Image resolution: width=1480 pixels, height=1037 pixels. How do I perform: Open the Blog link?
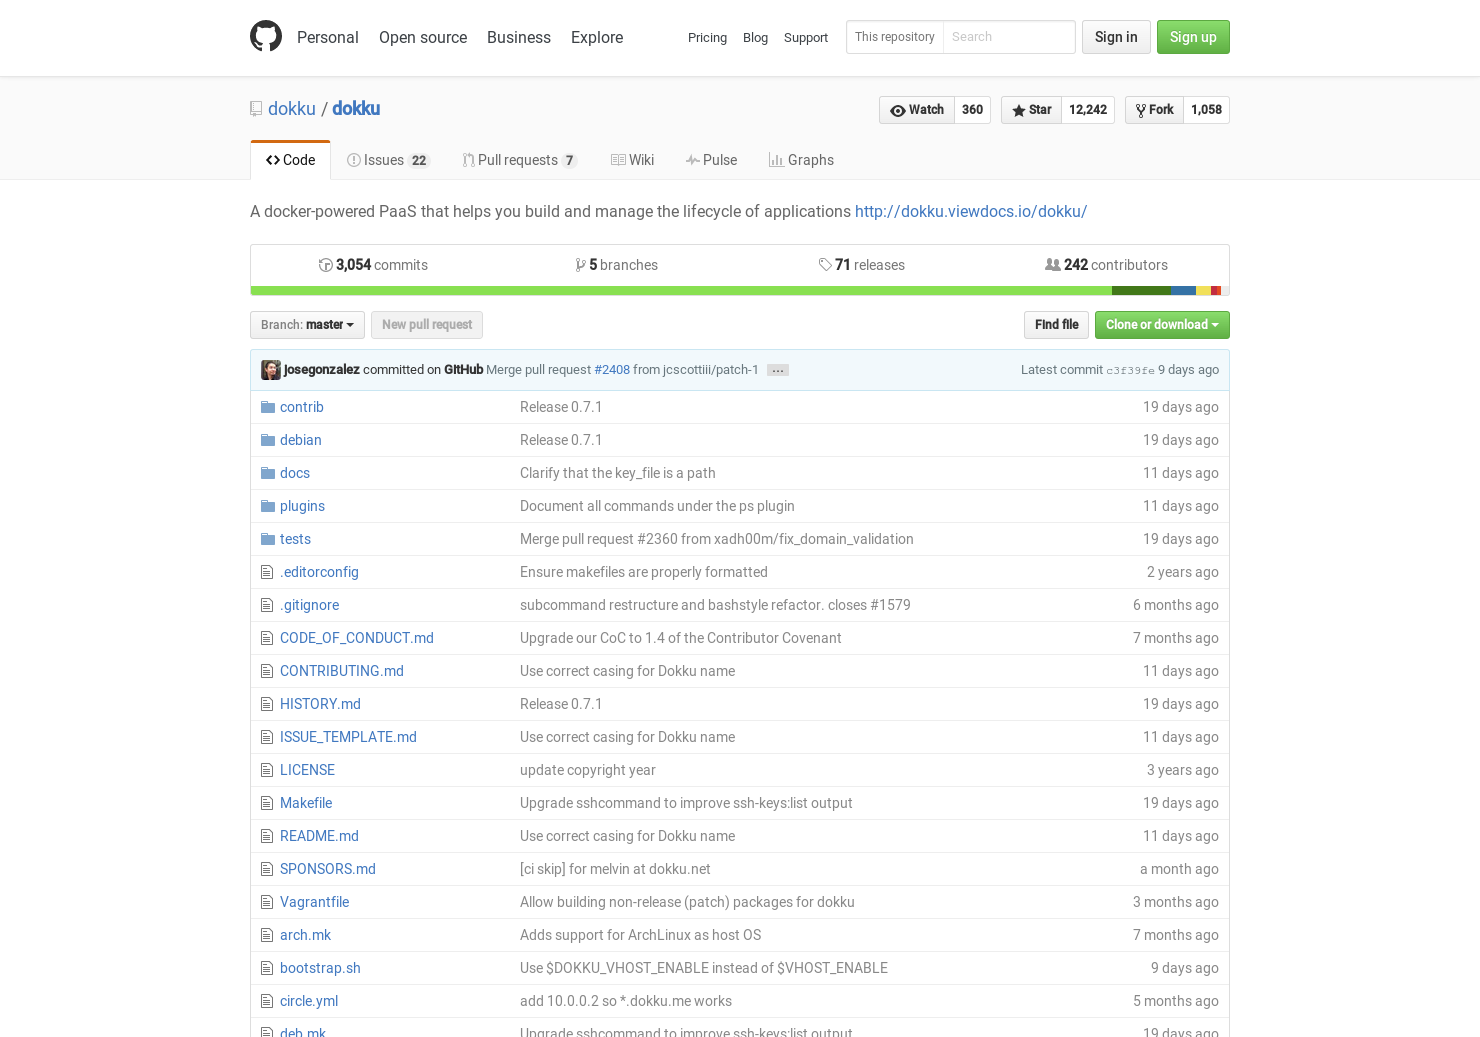(x=755, y=38)
